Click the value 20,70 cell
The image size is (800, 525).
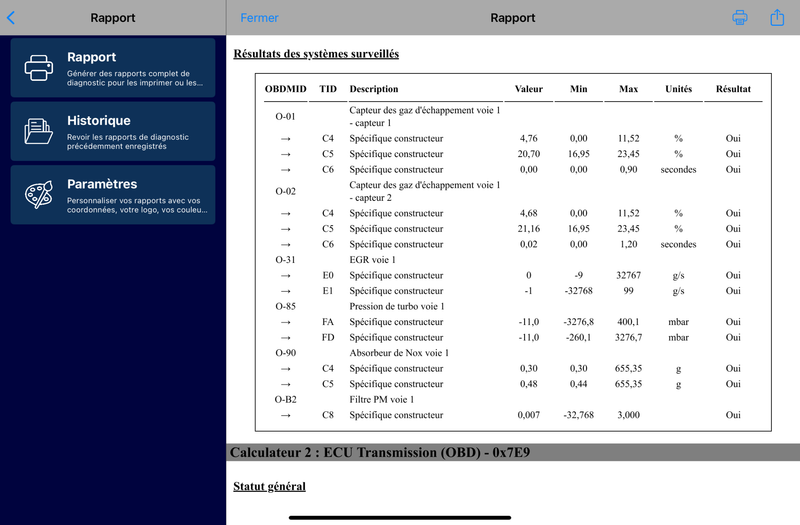pyautogui.click(x=529, y=154)
